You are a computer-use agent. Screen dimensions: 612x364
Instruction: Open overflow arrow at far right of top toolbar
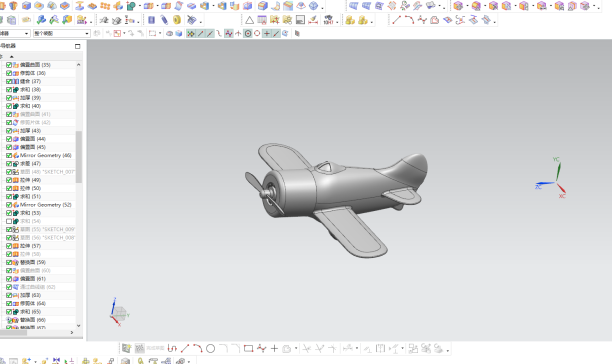[599, 7]
